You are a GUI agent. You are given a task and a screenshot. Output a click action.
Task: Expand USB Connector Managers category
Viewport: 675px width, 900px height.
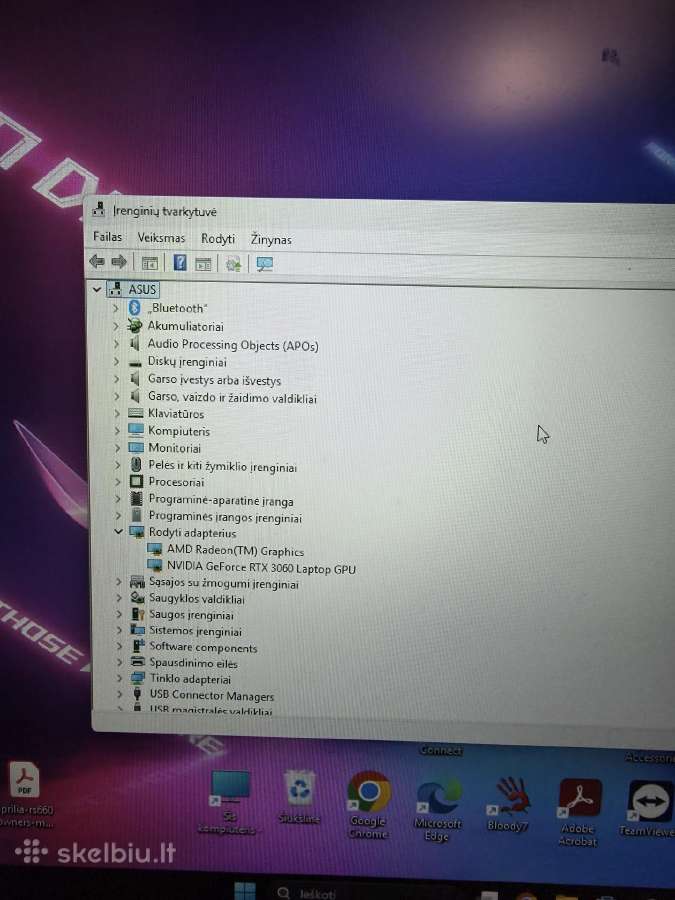119,695
